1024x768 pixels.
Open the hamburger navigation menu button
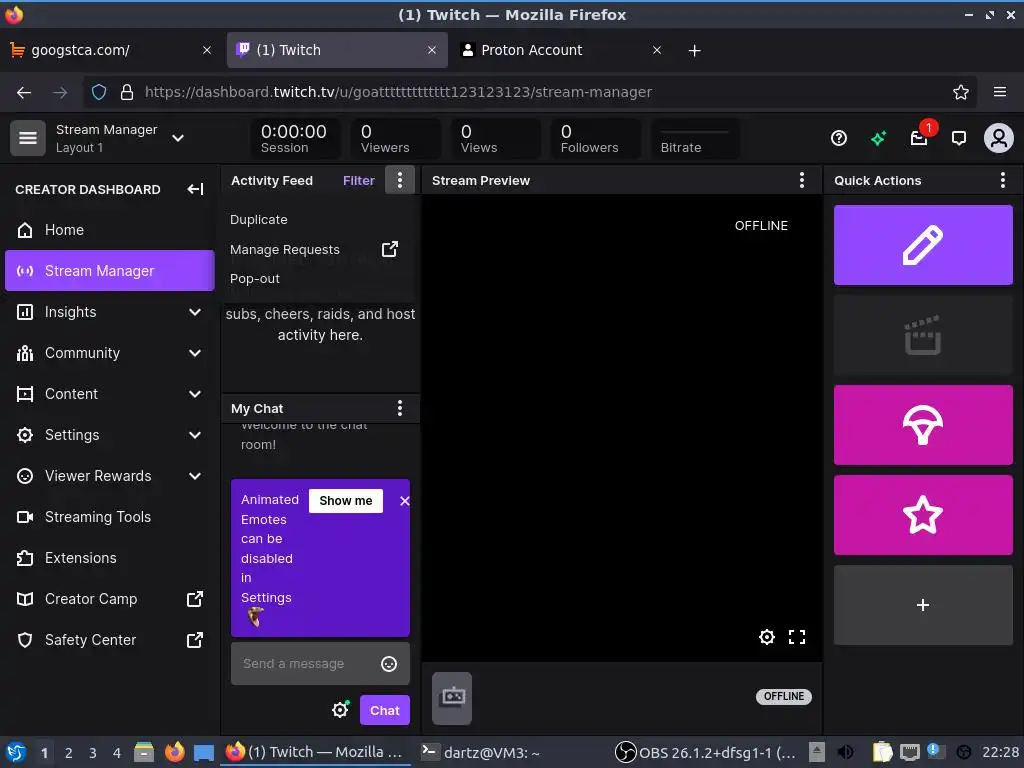click(x=27, y=138)
